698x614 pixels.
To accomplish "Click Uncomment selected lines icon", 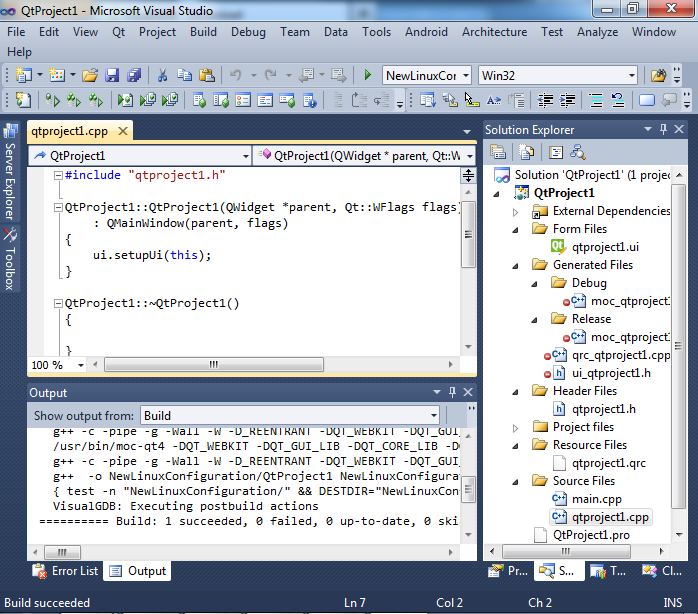I will point(618,100).
